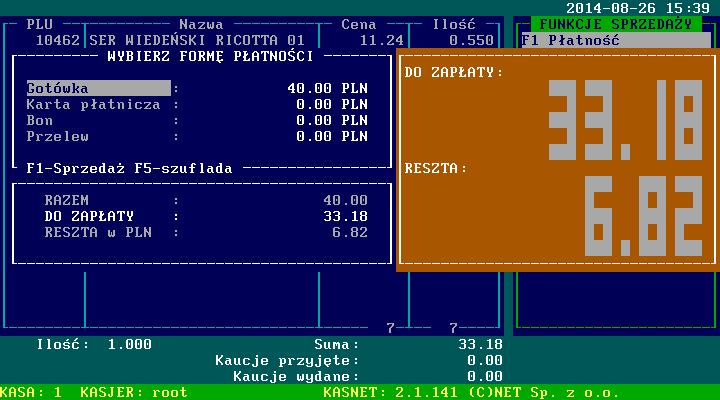This screenshot has height=400, width=720.
Task: Click the large 33.18 amount display
Action: (625, 120)
